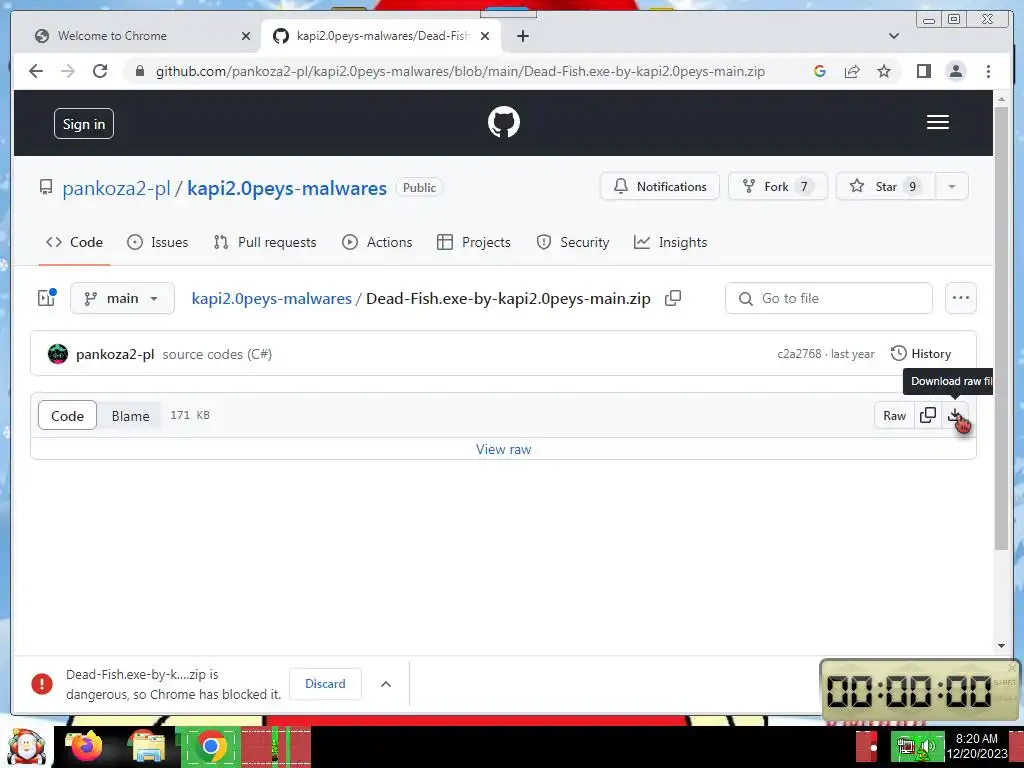Bookmark this page with the star icon

(884, 71)
